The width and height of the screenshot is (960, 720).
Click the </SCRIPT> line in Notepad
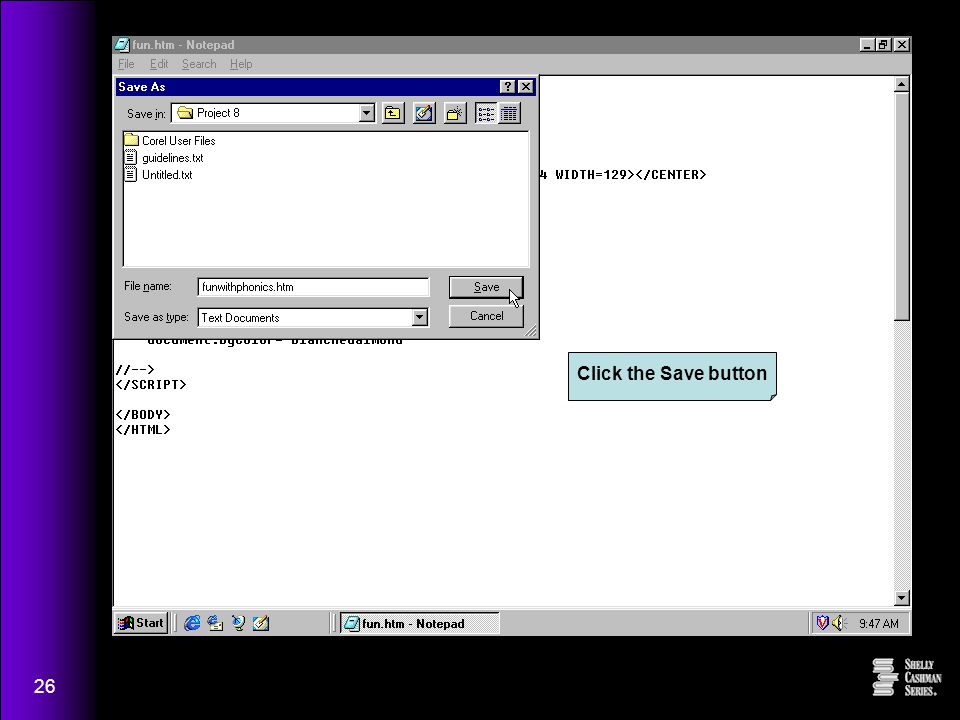151,384
